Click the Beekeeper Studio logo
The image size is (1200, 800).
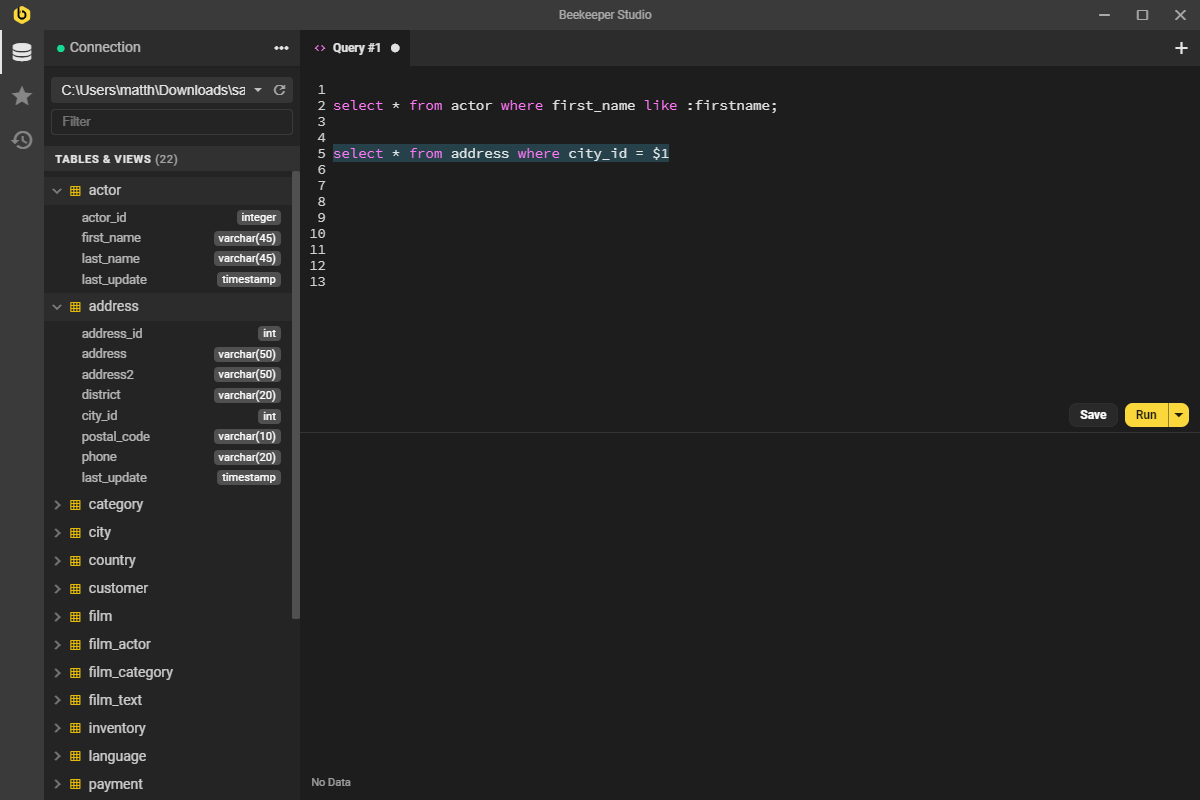pos(22,15)
